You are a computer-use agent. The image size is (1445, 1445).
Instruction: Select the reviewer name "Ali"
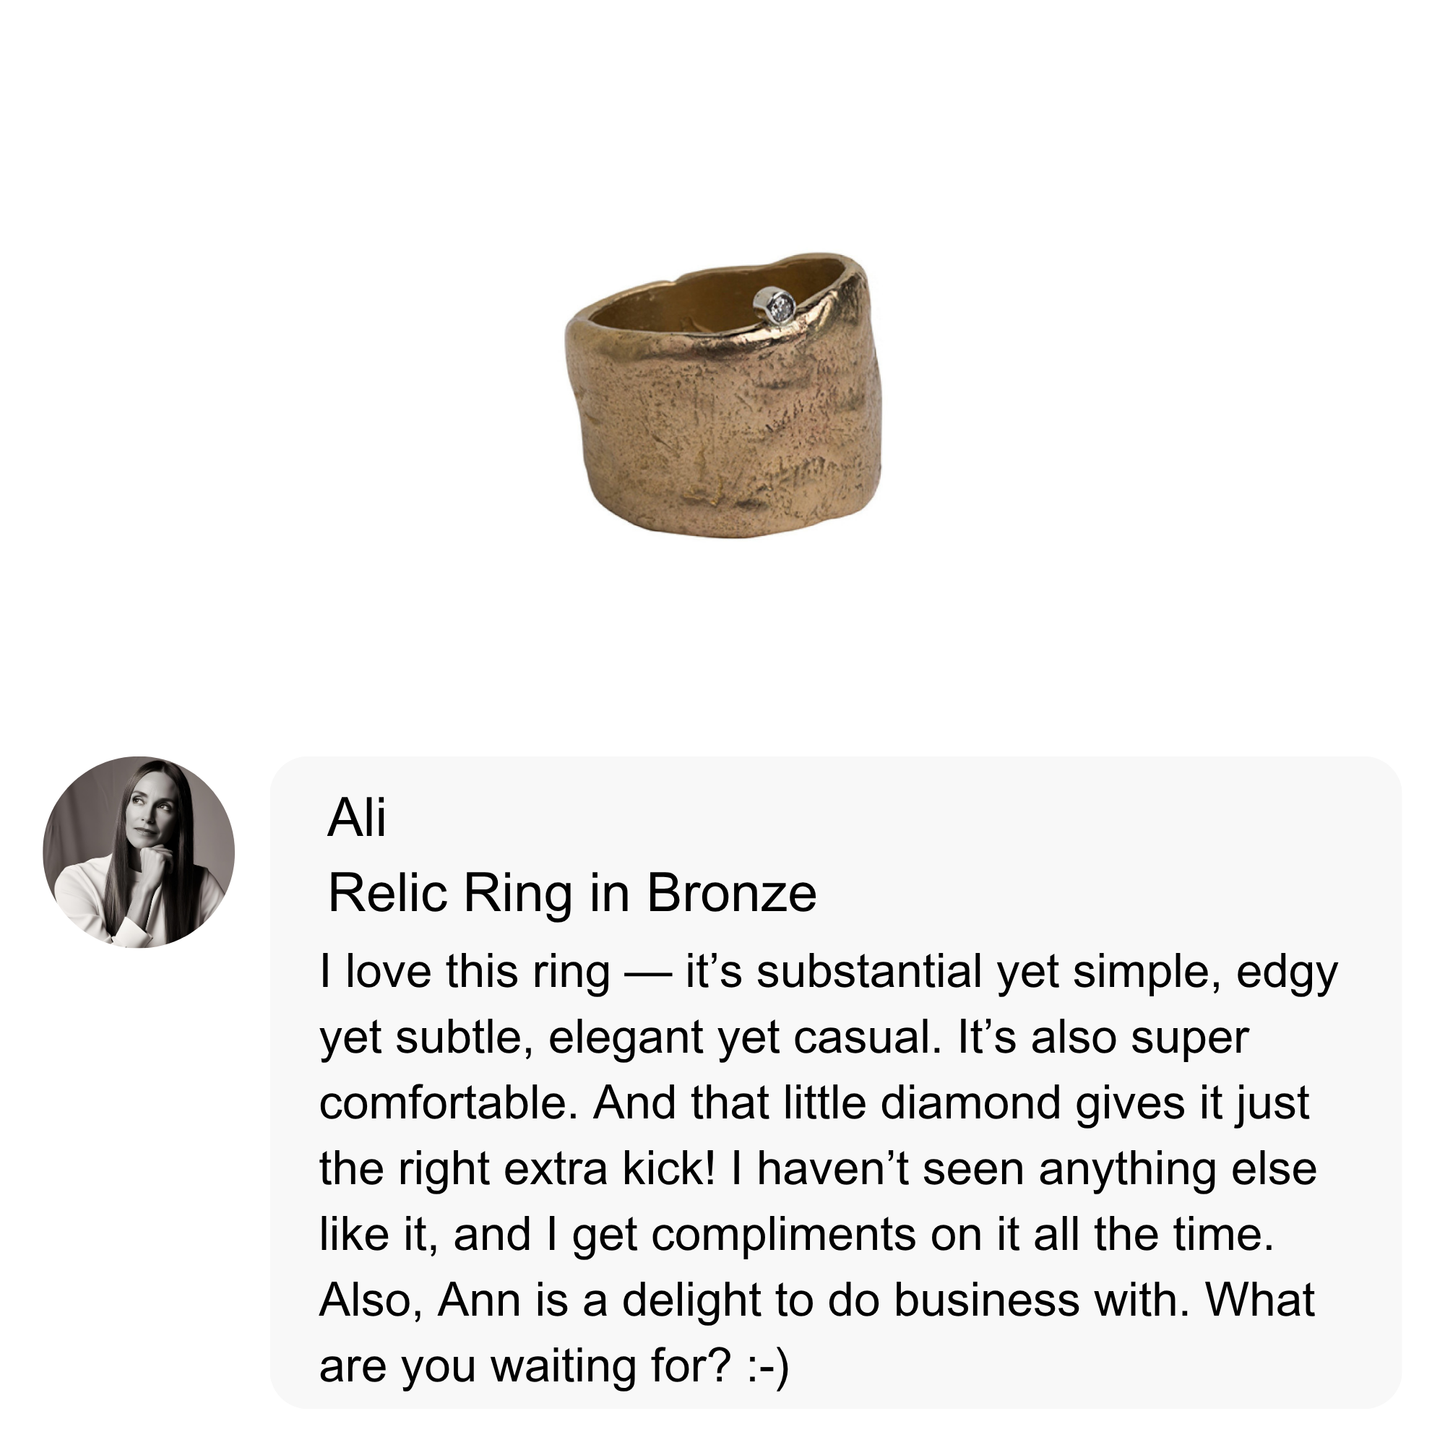(x=356, y=818)
